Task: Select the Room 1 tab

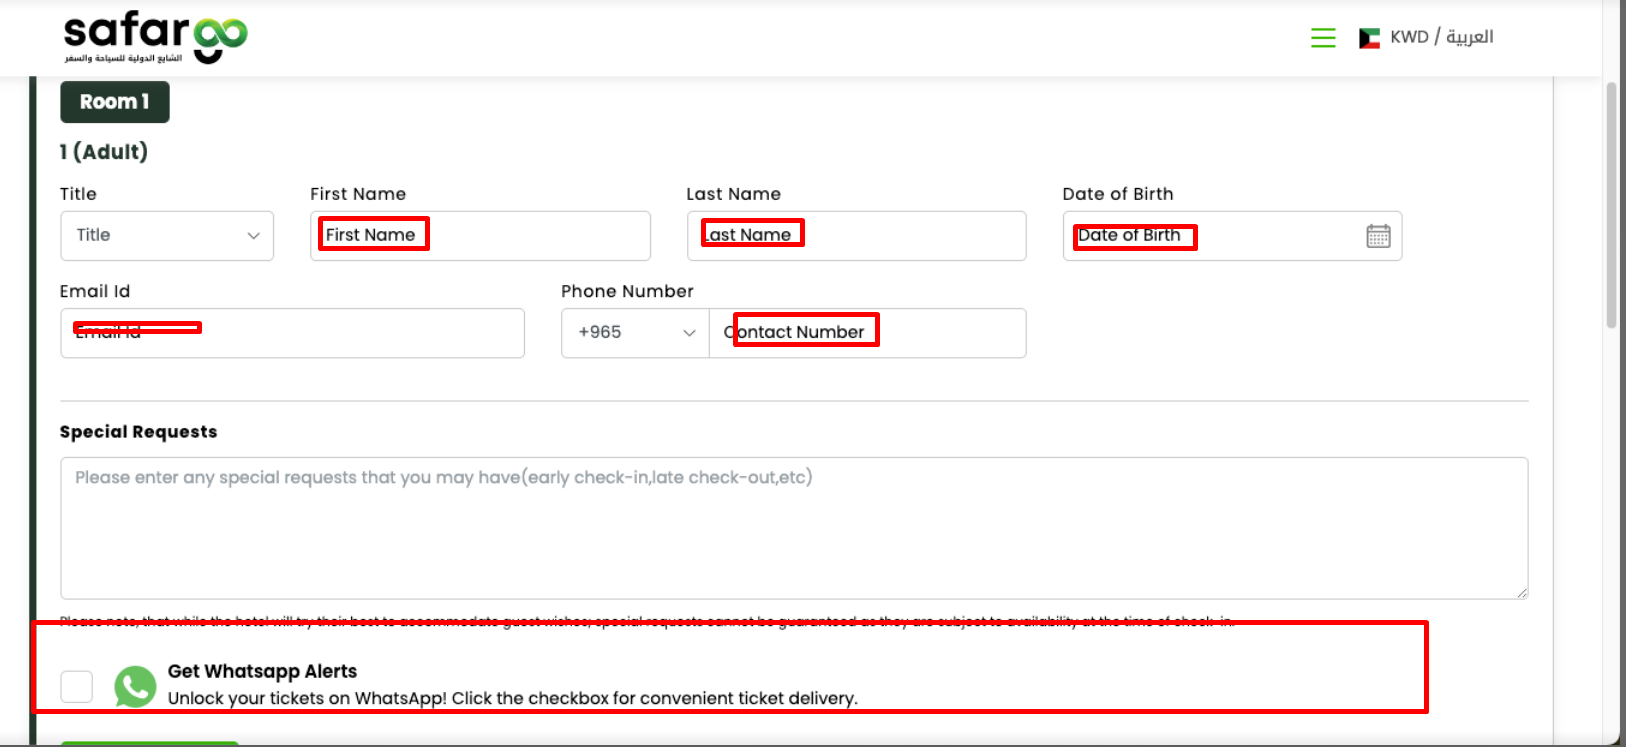Action: [x=115, y=102]
